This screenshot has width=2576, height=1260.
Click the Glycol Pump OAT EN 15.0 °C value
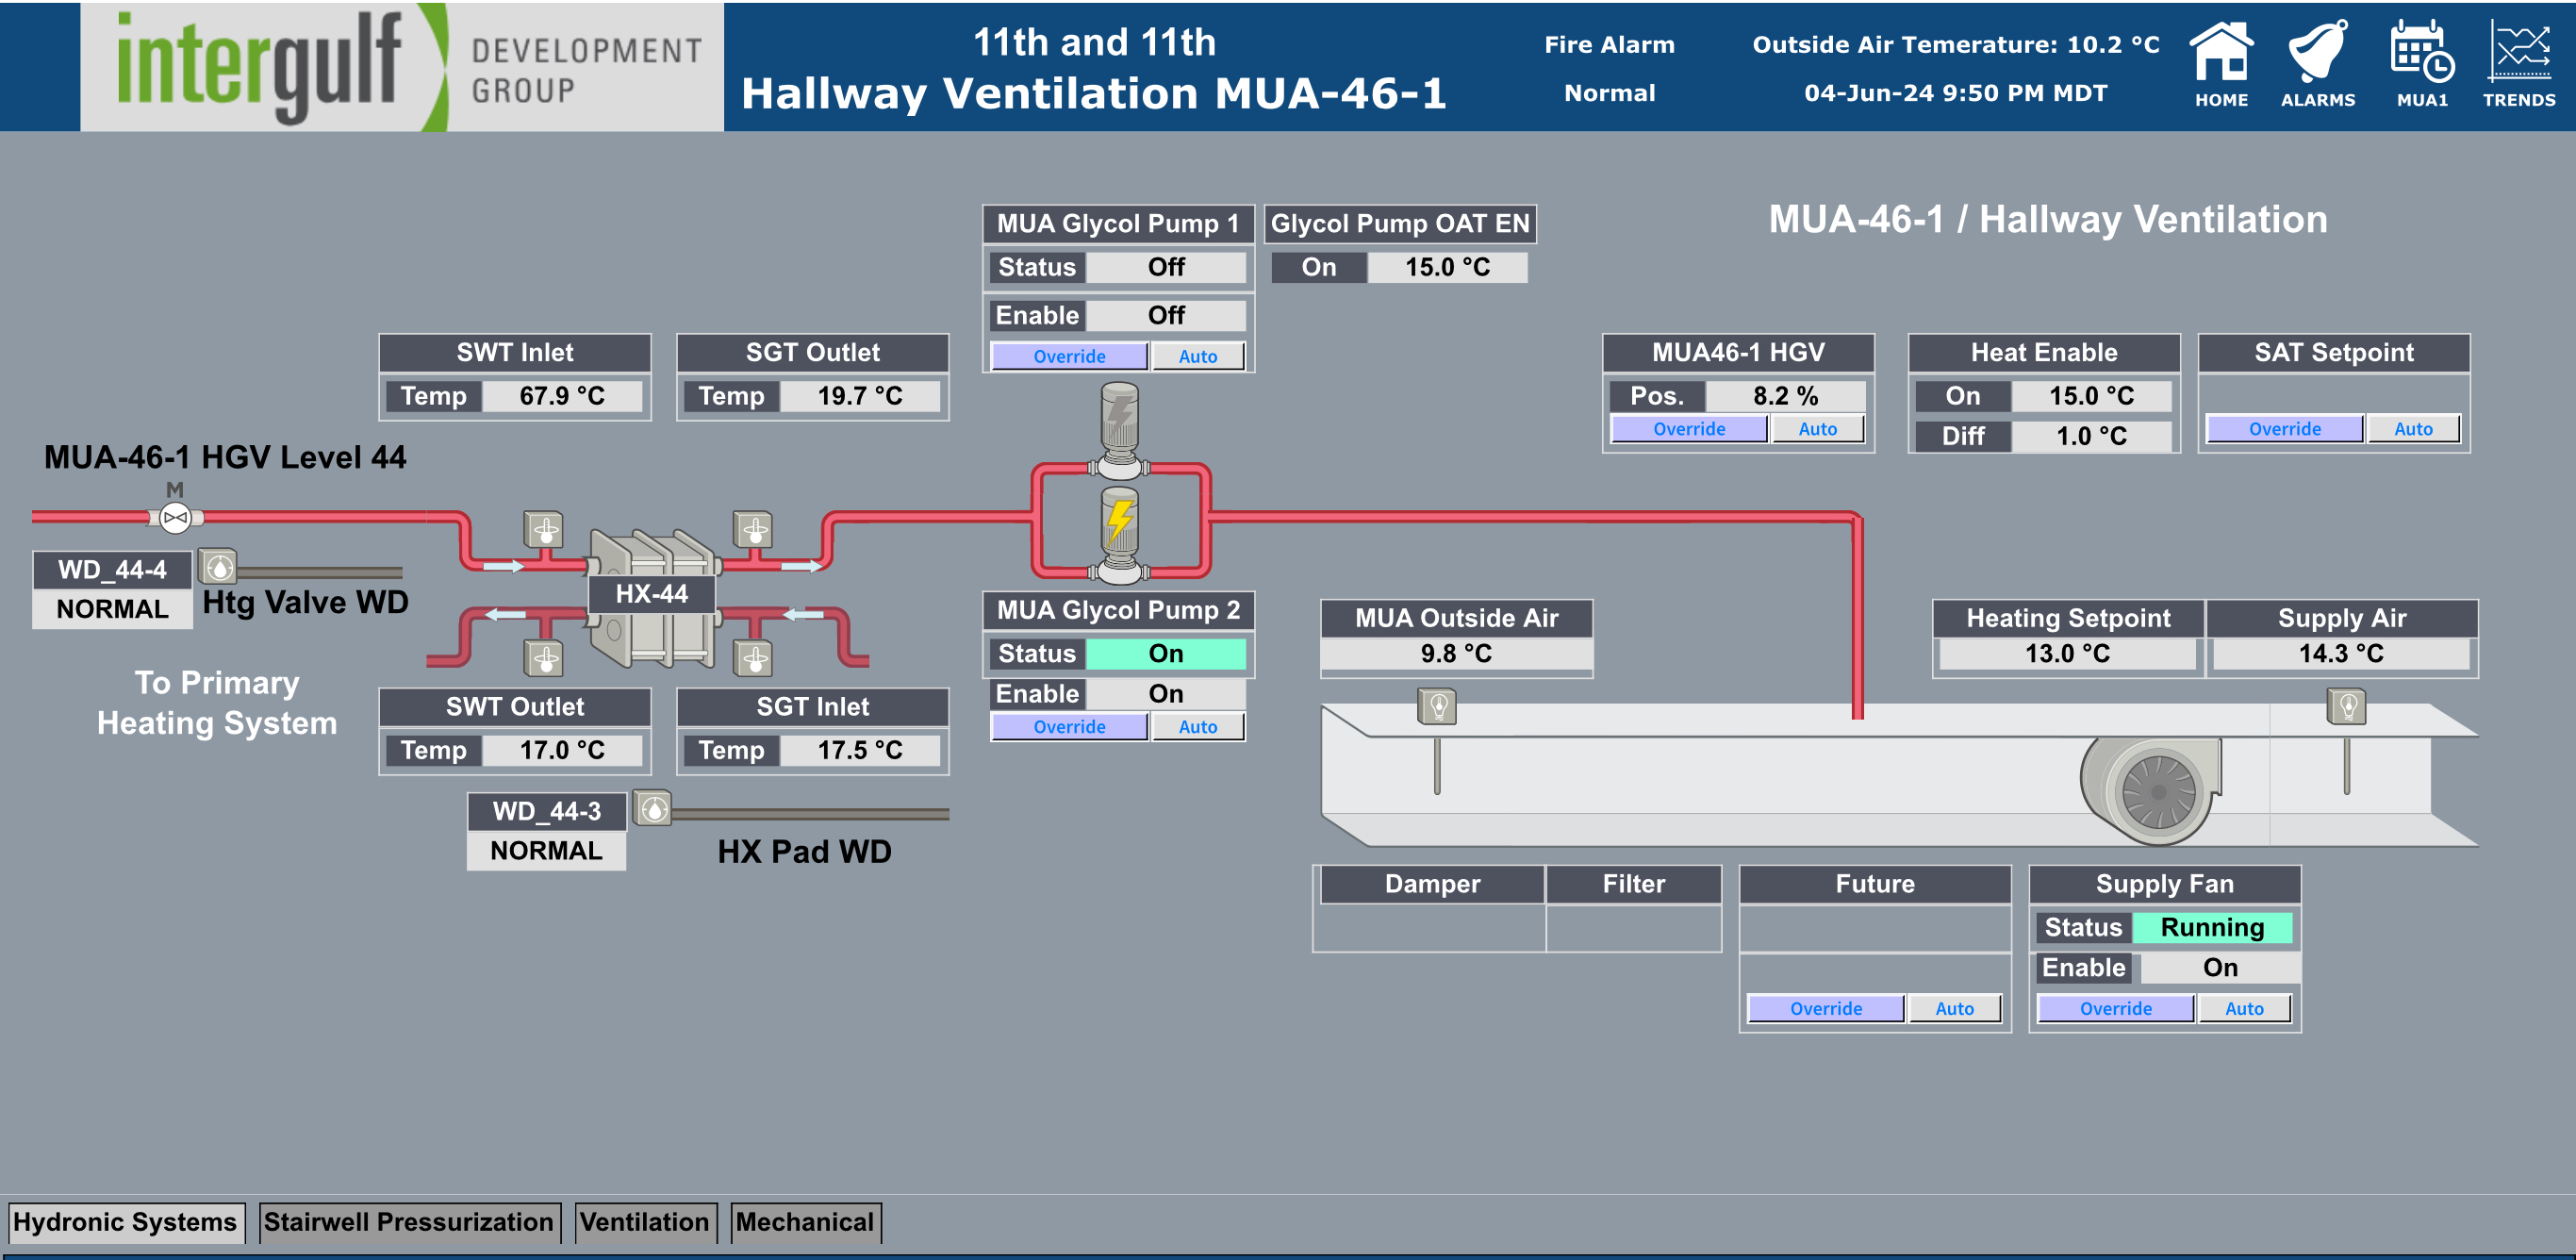(x=1447, y=268)
